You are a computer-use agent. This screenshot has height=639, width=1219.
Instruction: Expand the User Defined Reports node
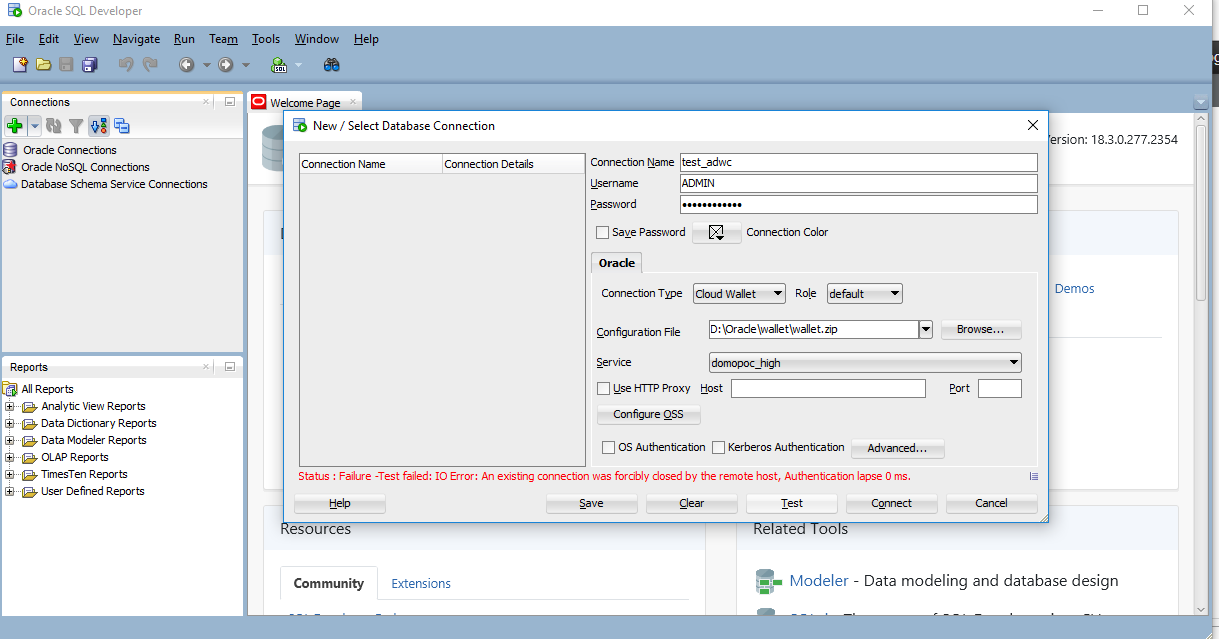click(x=10, y=492)
